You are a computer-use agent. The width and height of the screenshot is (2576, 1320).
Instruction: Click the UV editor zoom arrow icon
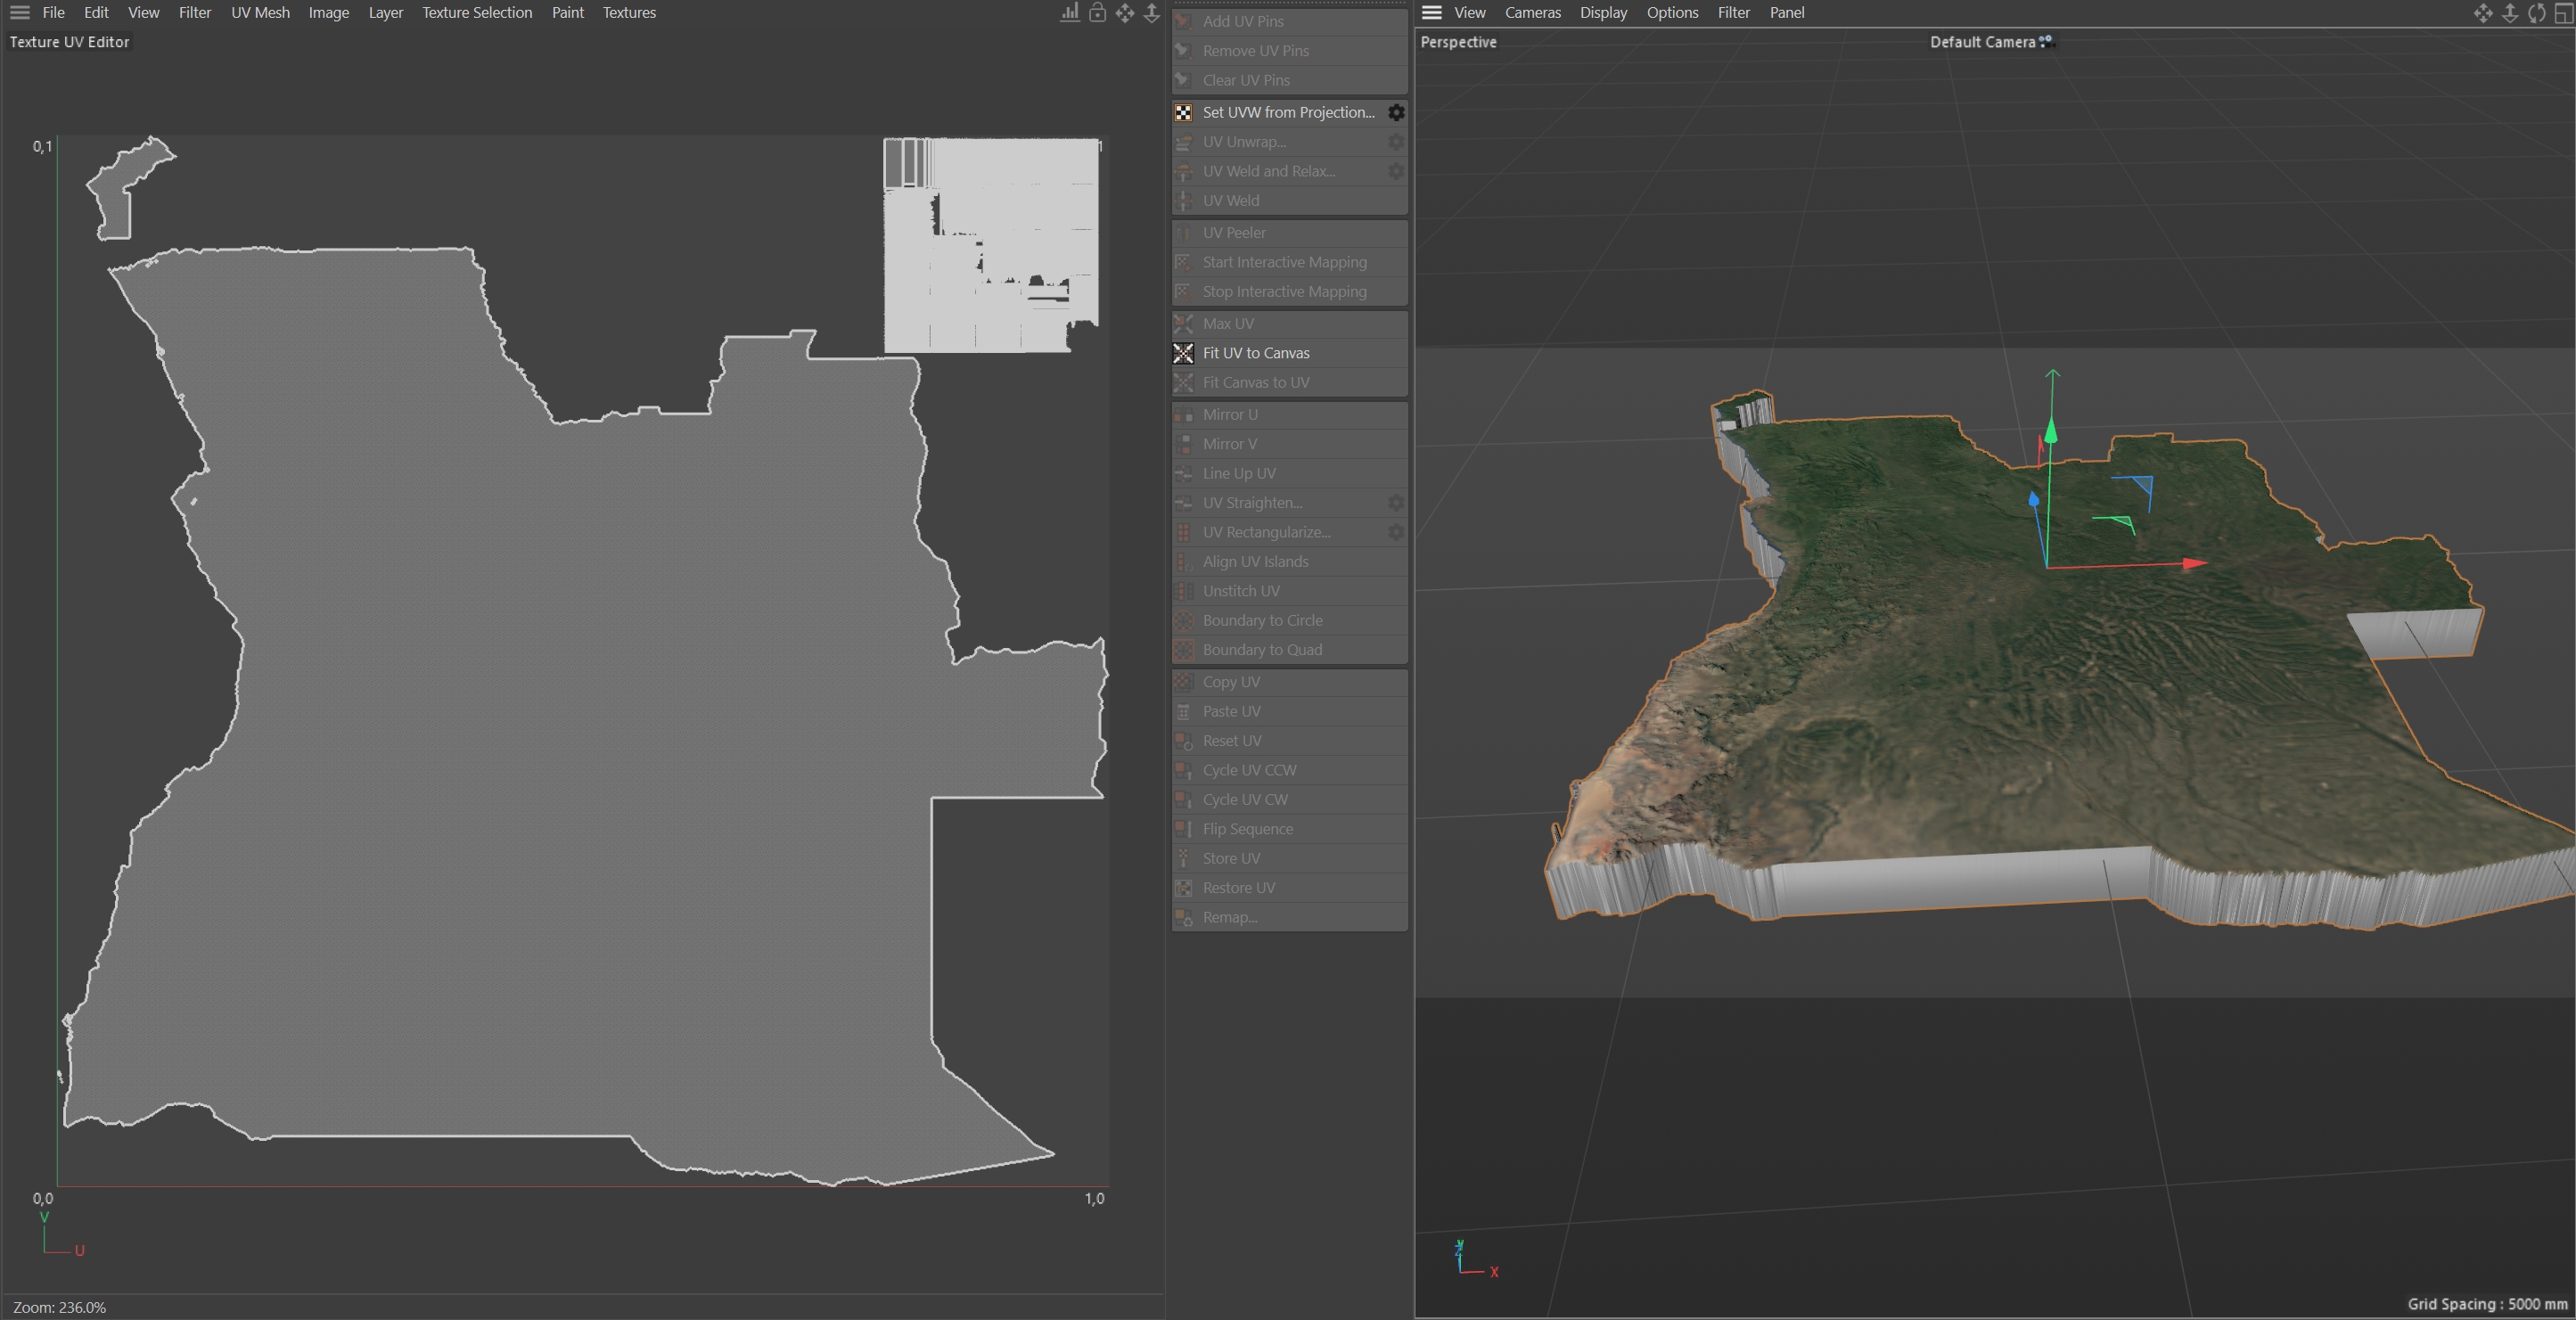1152,13
